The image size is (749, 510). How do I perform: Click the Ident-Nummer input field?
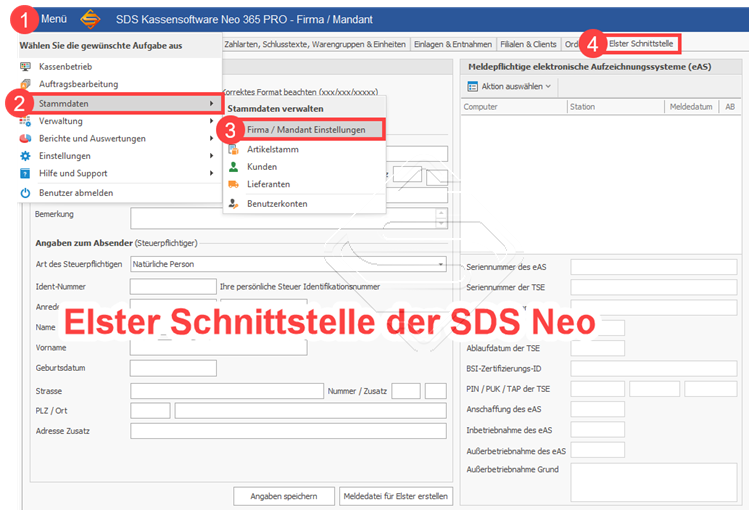(x=173, y=287)
